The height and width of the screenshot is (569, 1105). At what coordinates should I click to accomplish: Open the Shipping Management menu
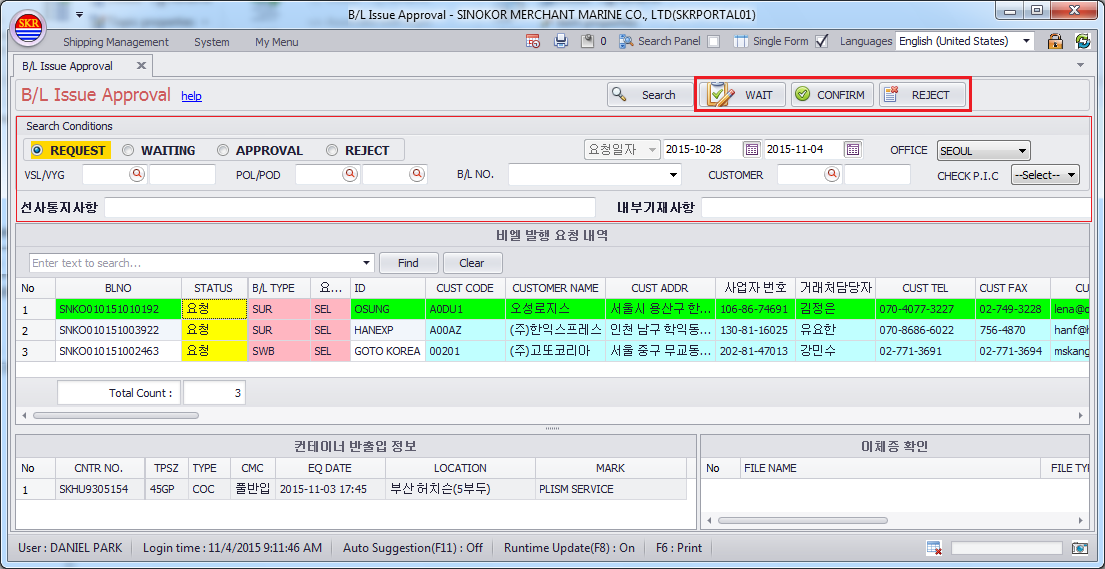tap(116, 42)
